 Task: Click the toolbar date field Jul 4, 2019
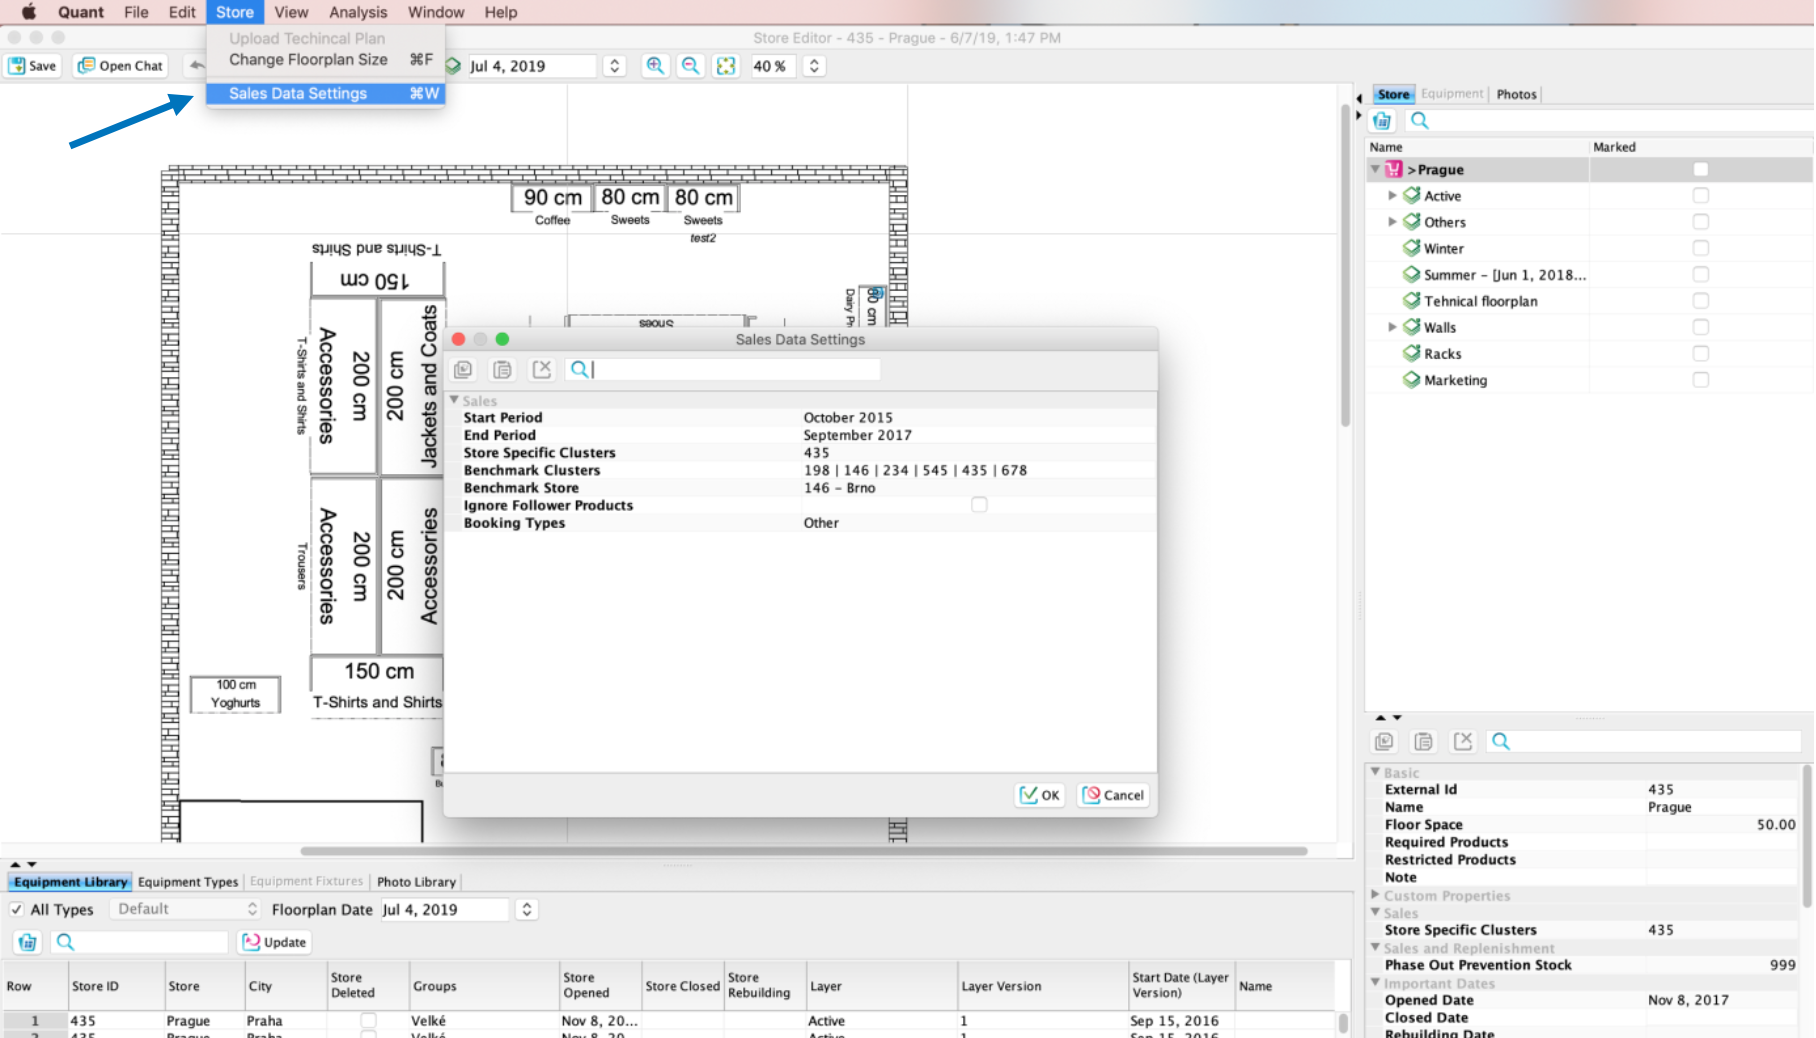pyautogui.click(x=531, y=66)
